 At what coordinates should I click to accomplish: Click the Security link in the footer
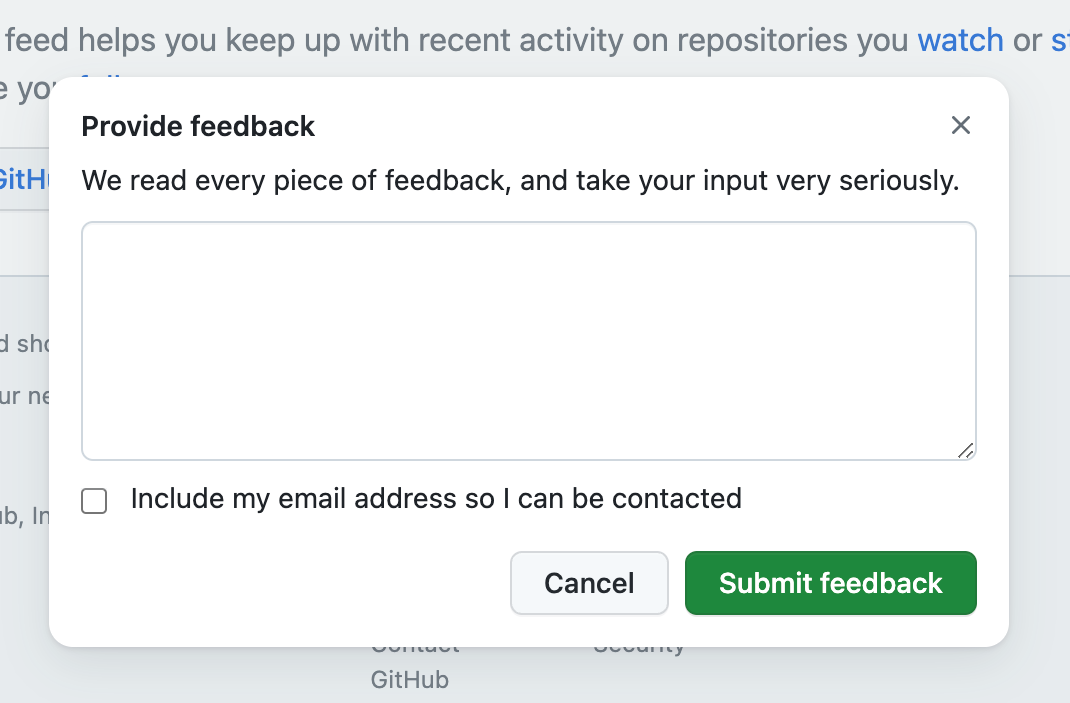coord(639,645)
